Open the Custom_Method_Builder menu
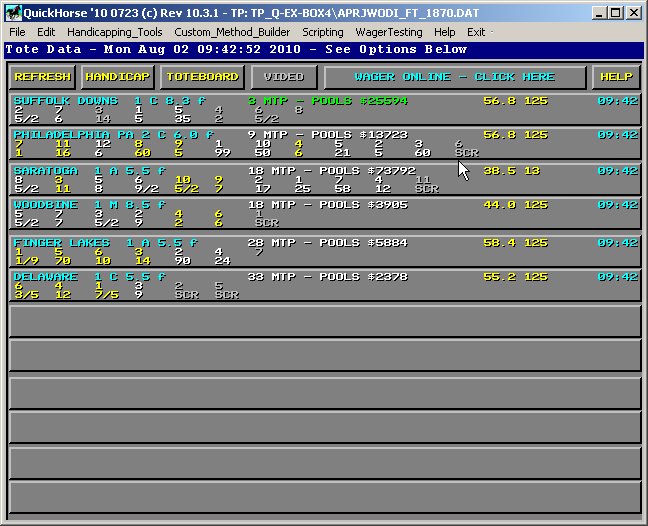This screenshot has height=526, width=648. [x=233, y=32]
